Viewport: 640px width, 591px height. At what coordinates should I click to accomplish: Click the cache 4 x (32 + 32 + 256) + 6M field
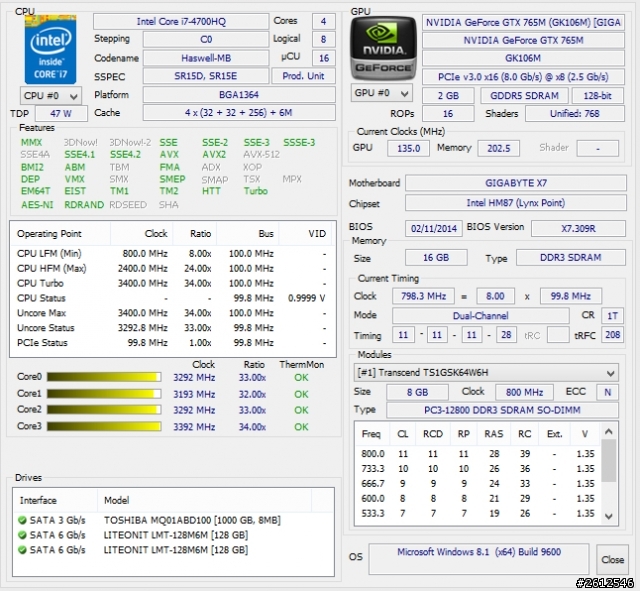coord(239,113)
